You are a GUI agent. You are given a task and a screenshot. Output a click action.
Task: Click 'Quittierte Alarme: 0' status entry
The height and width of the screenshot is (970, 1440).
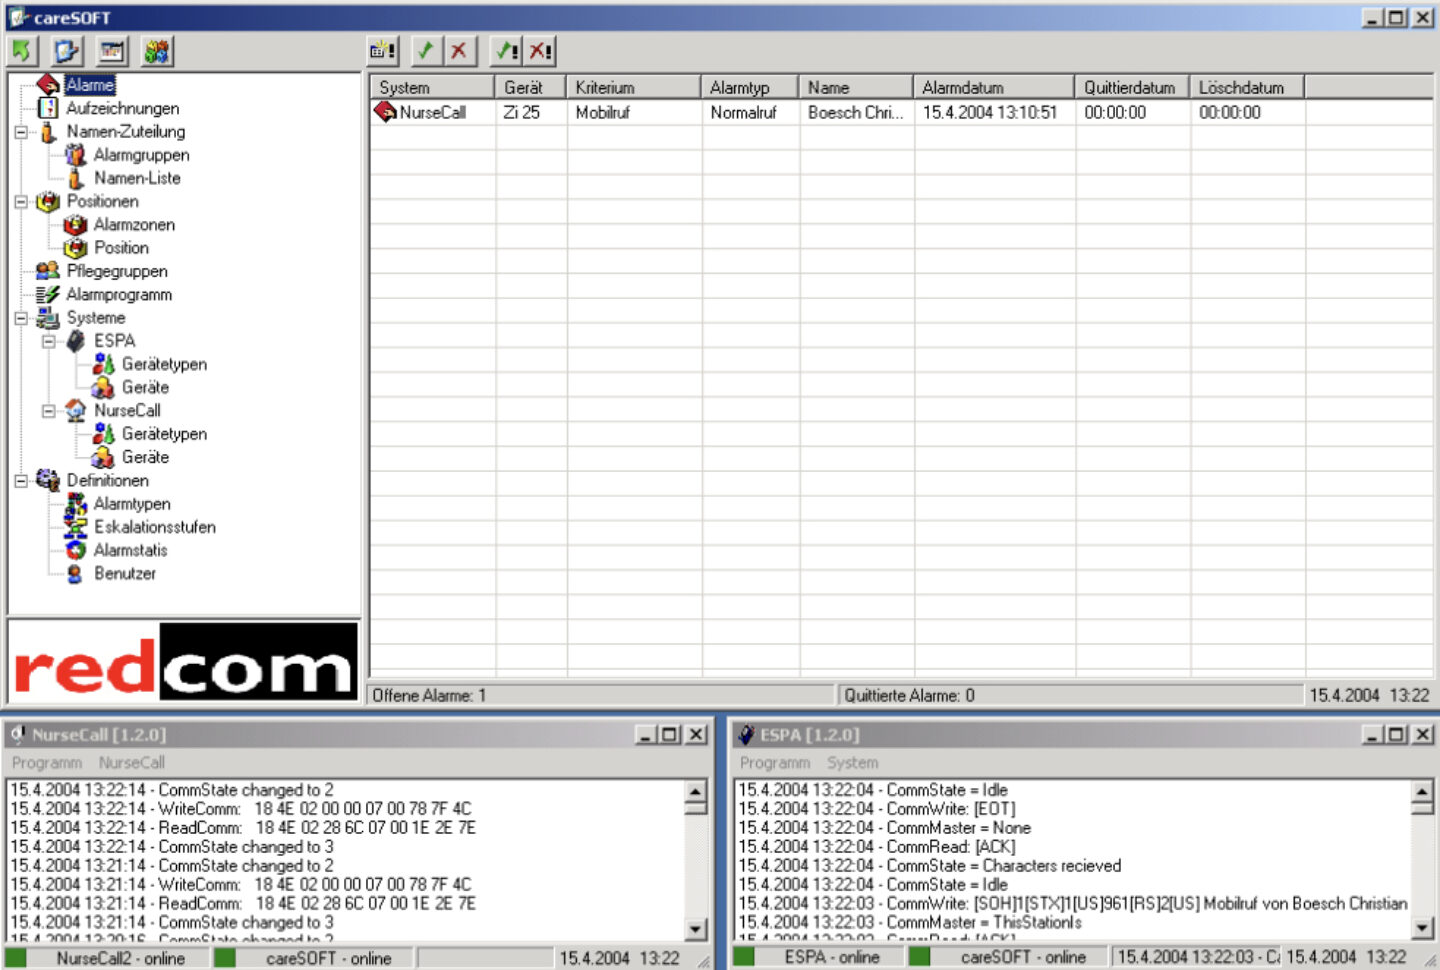point(1070,695)
